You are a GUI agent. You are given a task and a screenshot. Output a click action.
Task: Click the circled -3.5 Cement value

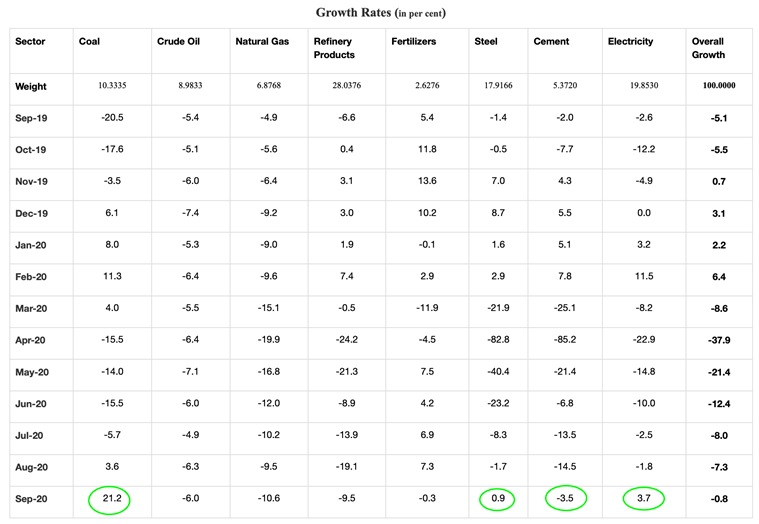point(567,497)
